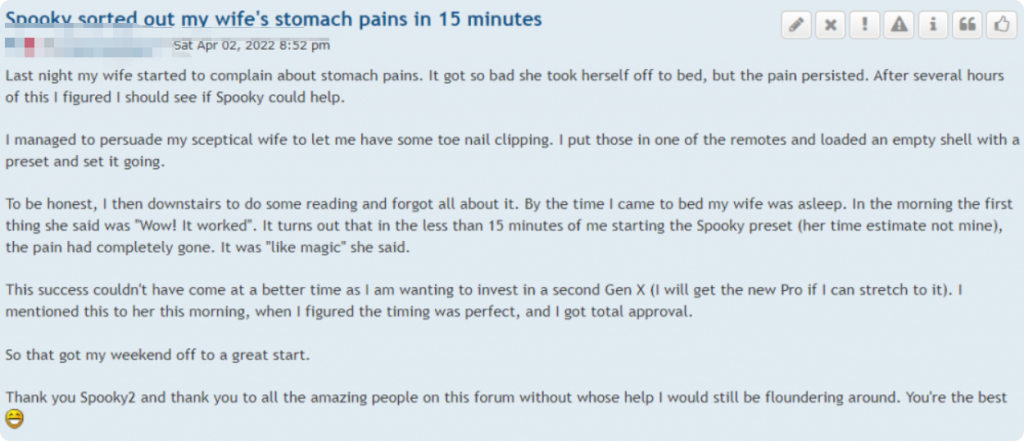Open post information with the i icon
The height and width of the screenshot is (441, 1024).
pyautogui.click(x=932, y=27)
